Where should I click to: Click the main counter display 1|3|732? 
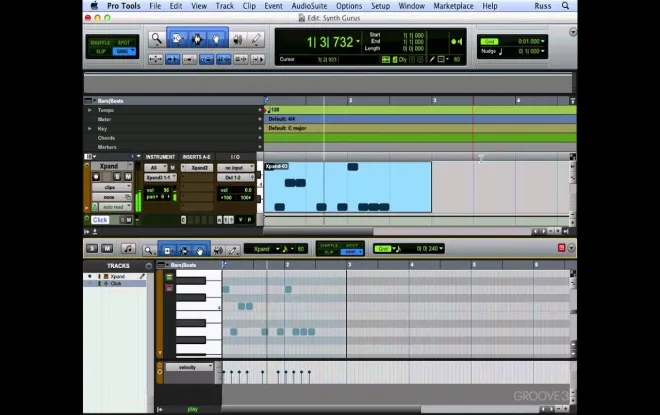(x=330, y=42)
